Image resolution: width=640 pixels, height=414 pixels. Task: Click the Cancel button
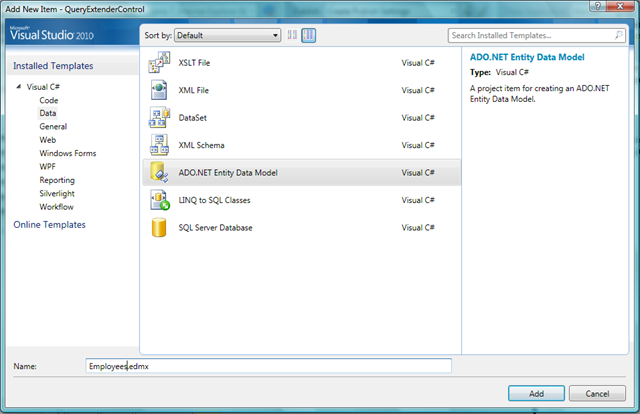(x=597, y=394)
